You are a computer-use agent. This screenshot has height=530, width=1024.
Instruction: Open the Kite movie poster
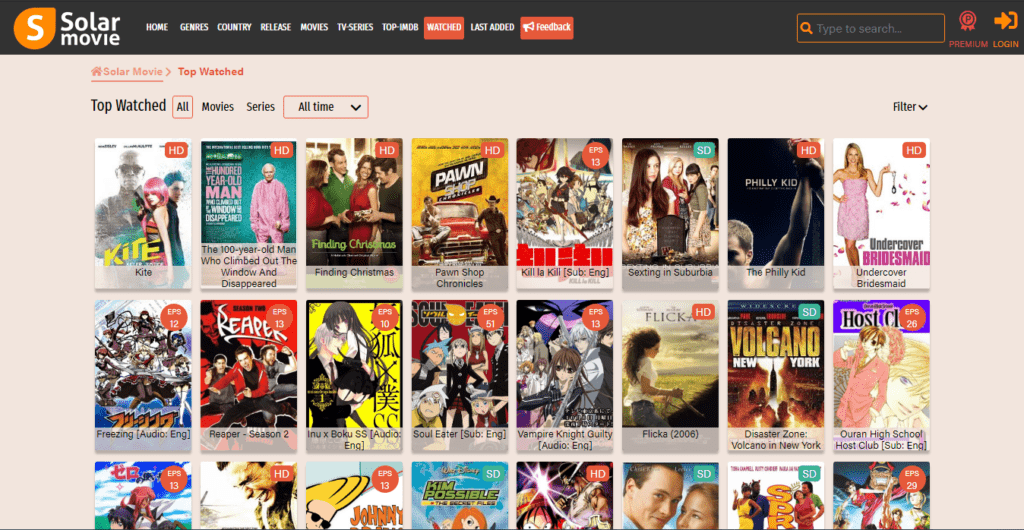pyautogui.click(x=143, y=213)
